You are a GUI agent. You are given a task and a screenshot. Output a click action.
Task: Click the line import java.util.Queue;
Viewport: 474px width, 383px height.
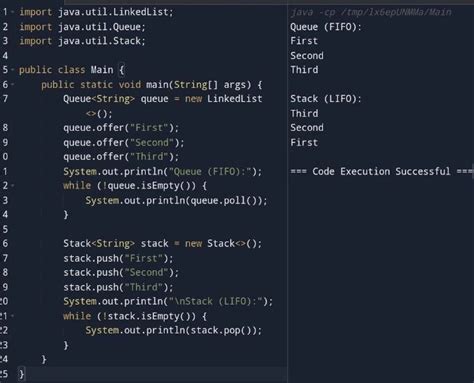(x=82, y=27)
